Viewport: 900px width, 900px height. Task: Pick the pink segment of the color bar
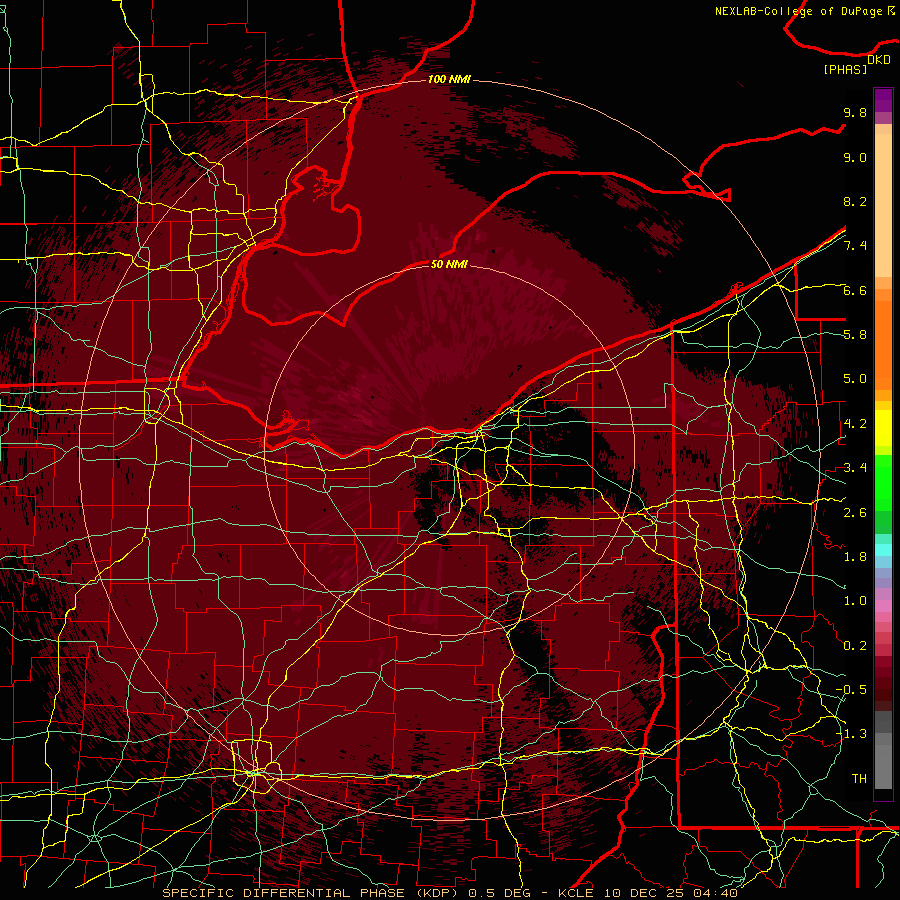pyautogui.click(x=883, y=606)
